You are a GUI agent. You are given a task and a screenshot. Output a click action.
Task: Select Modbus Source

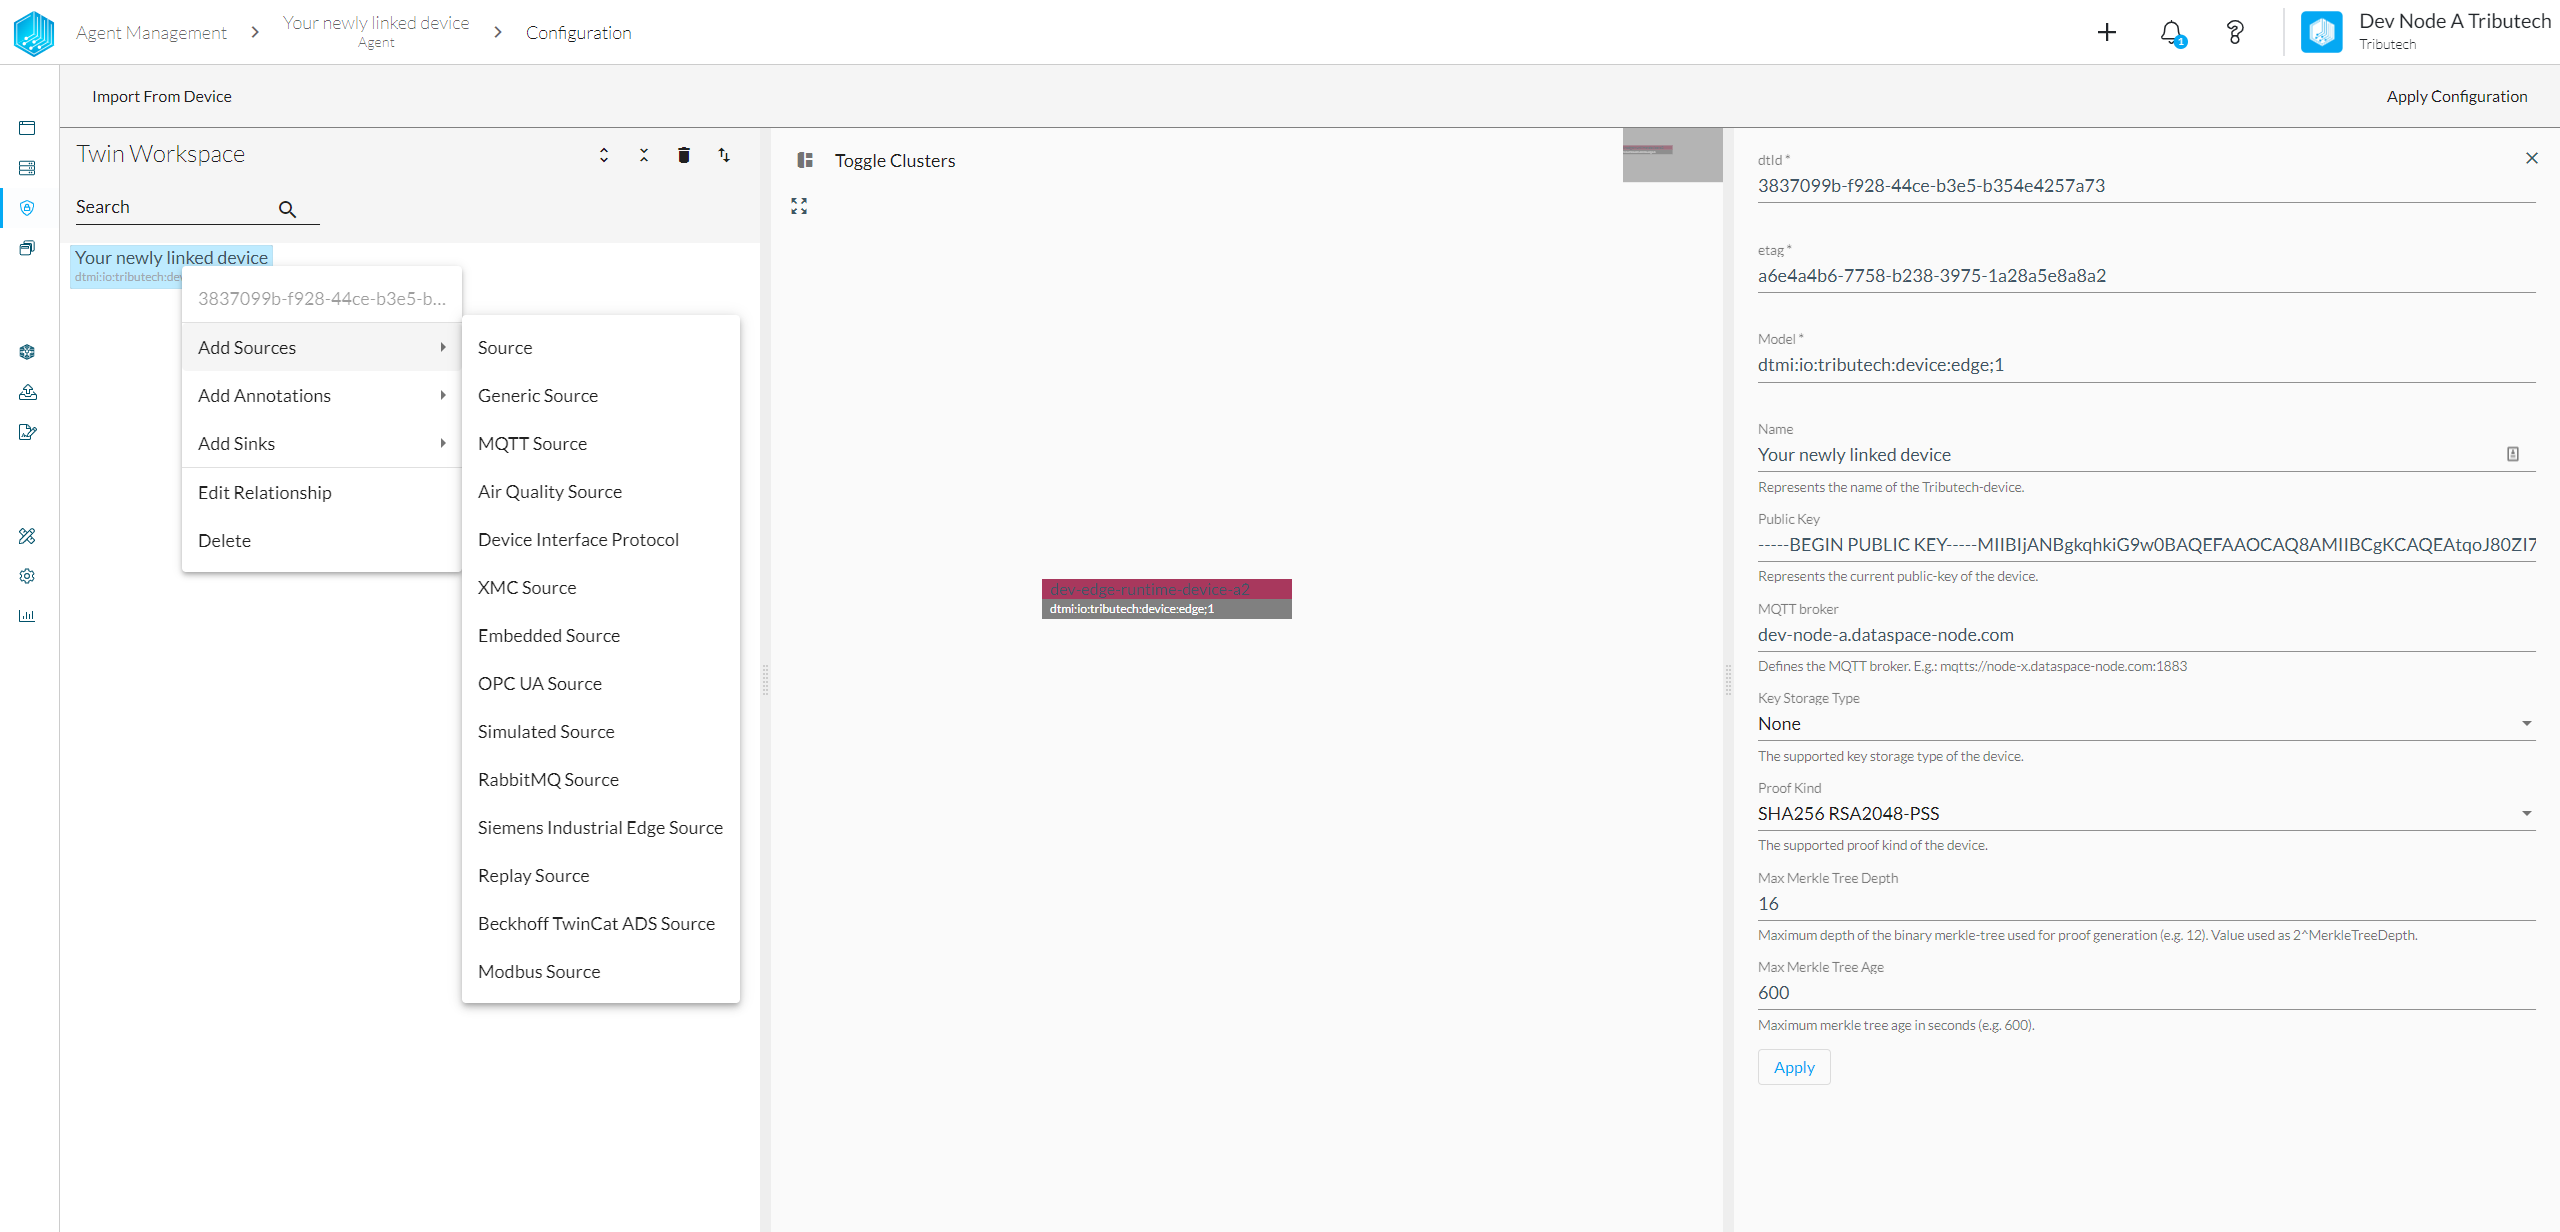tap(601, 972)
